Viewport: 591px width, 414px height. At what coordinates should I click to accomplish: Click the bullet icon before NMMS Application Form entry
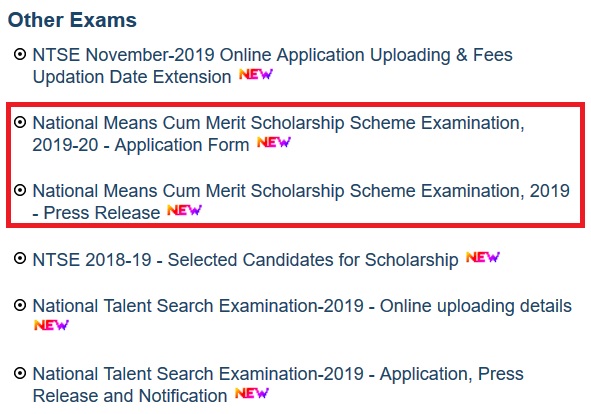coord(20,123)
